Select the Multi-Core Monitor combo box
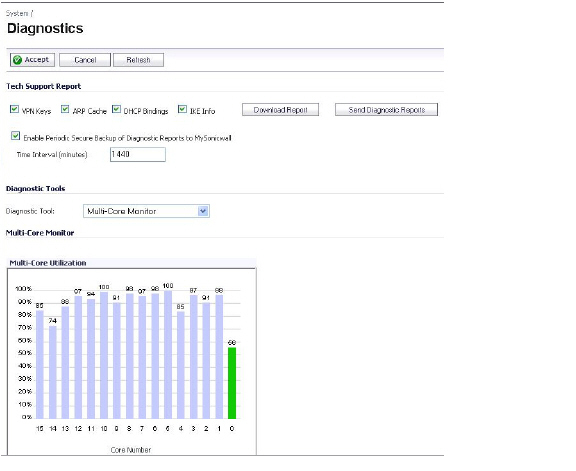The image size is (576, 471). (146, 211)
